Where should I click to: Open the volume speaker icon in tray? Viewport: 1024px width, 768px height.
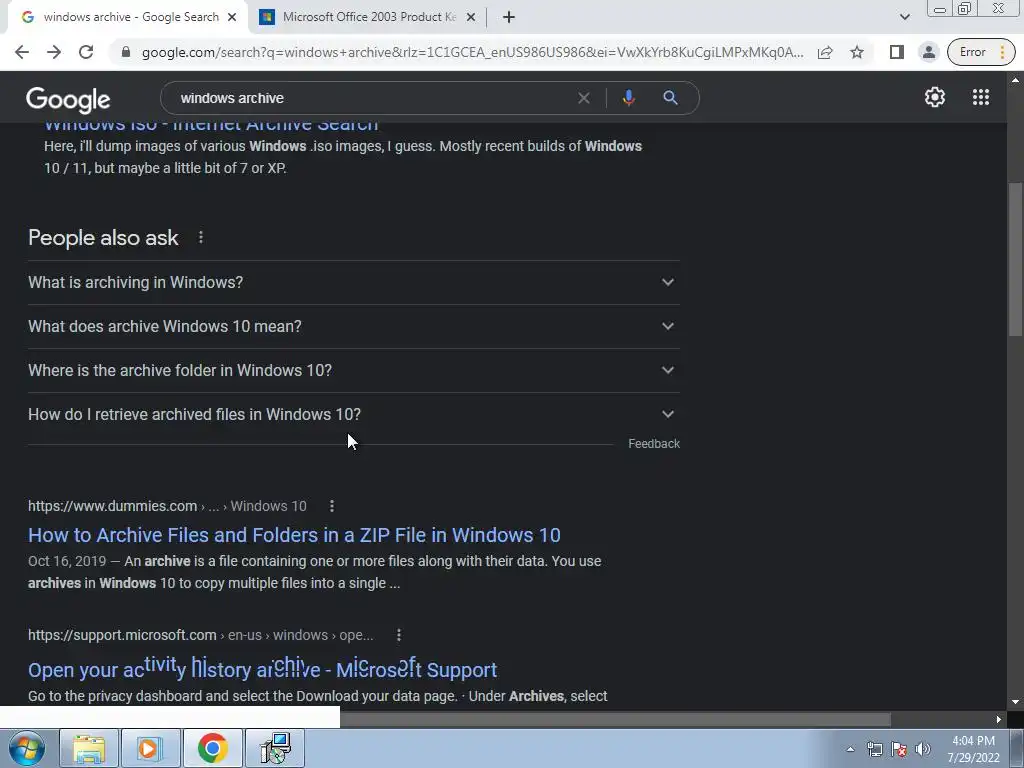[x=922, y=749]
